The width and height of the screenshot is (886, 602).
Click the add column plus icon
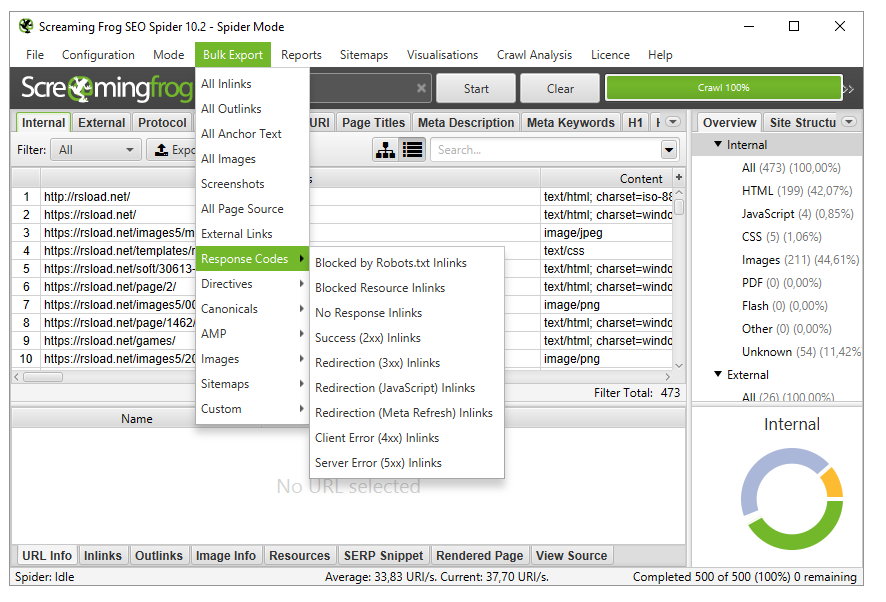679,177
